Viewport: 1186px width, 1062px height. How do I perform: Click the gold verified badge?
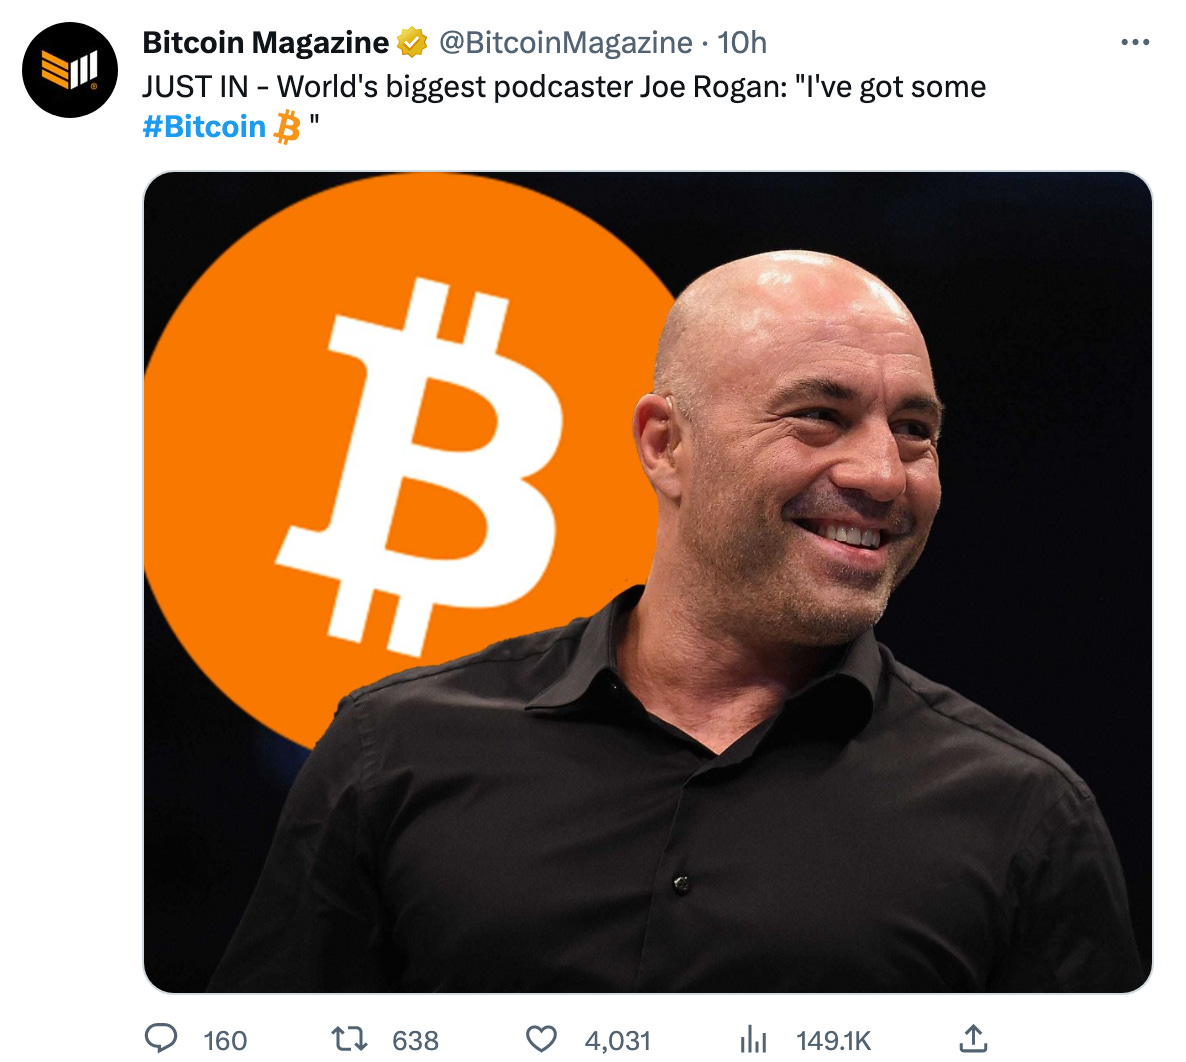[411, 42]
